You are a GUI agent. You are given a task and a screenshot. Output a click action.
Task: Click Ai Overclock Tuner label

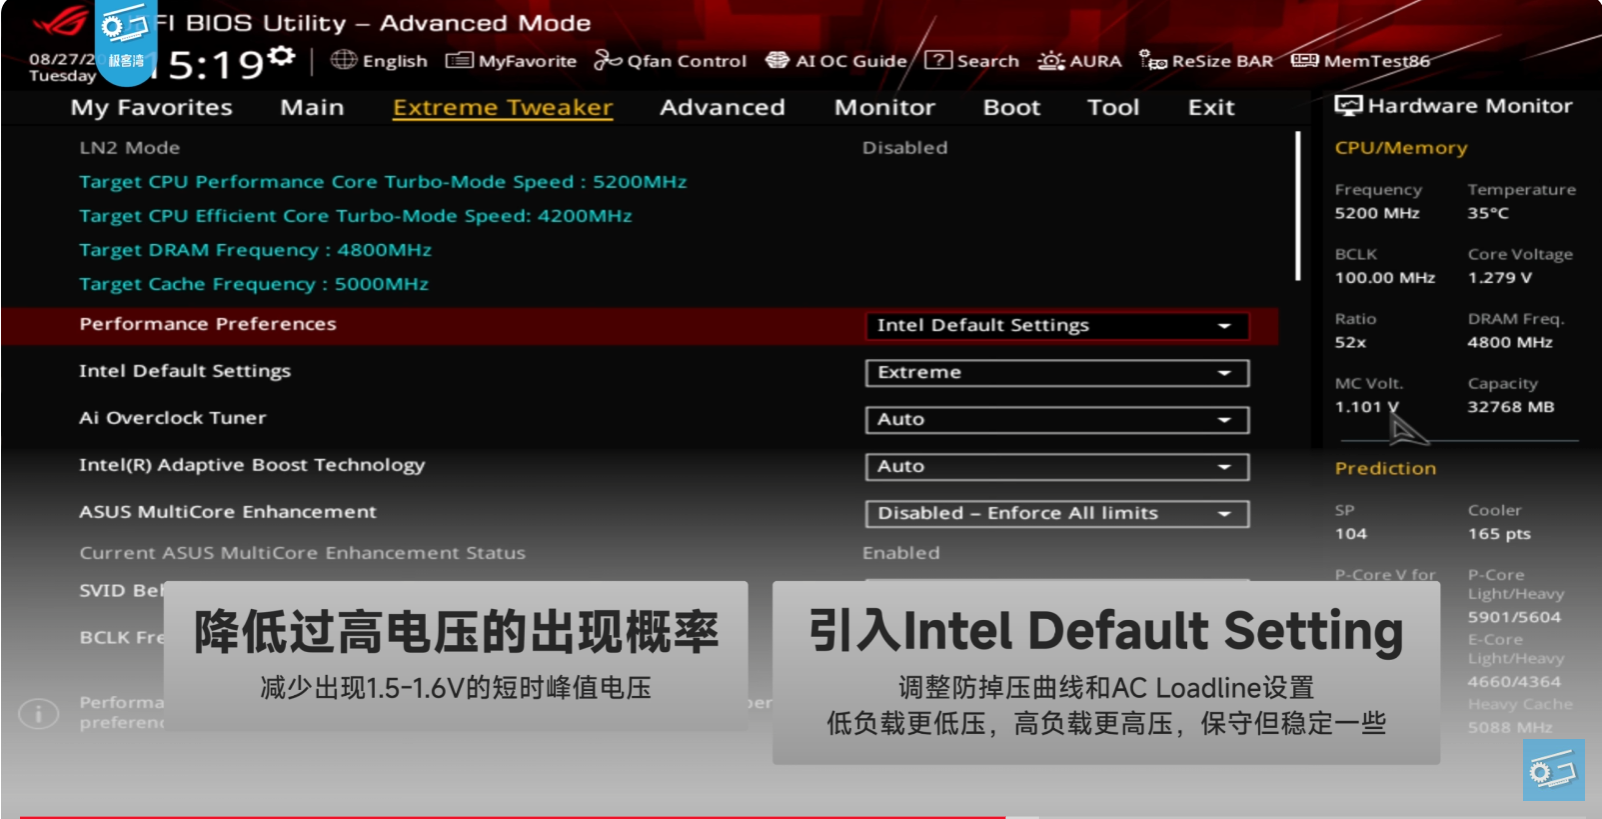tap(173, 418)
